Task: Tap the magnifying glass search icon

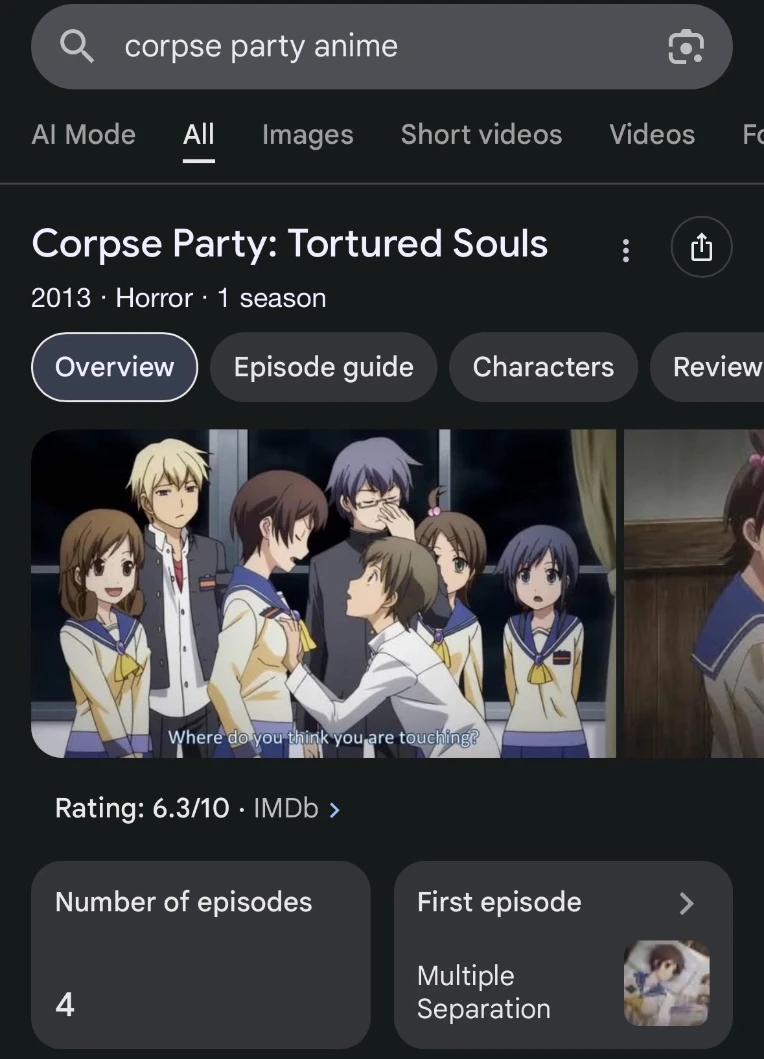Action: 76,47
